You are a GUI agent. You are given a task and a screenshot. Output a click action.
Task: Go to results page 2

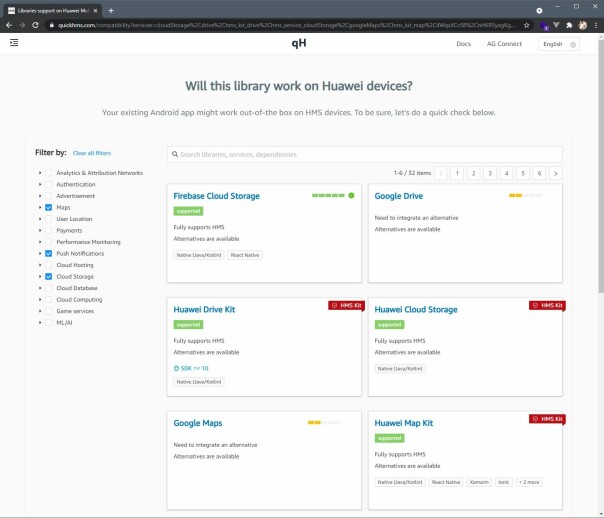coord(473,173)
